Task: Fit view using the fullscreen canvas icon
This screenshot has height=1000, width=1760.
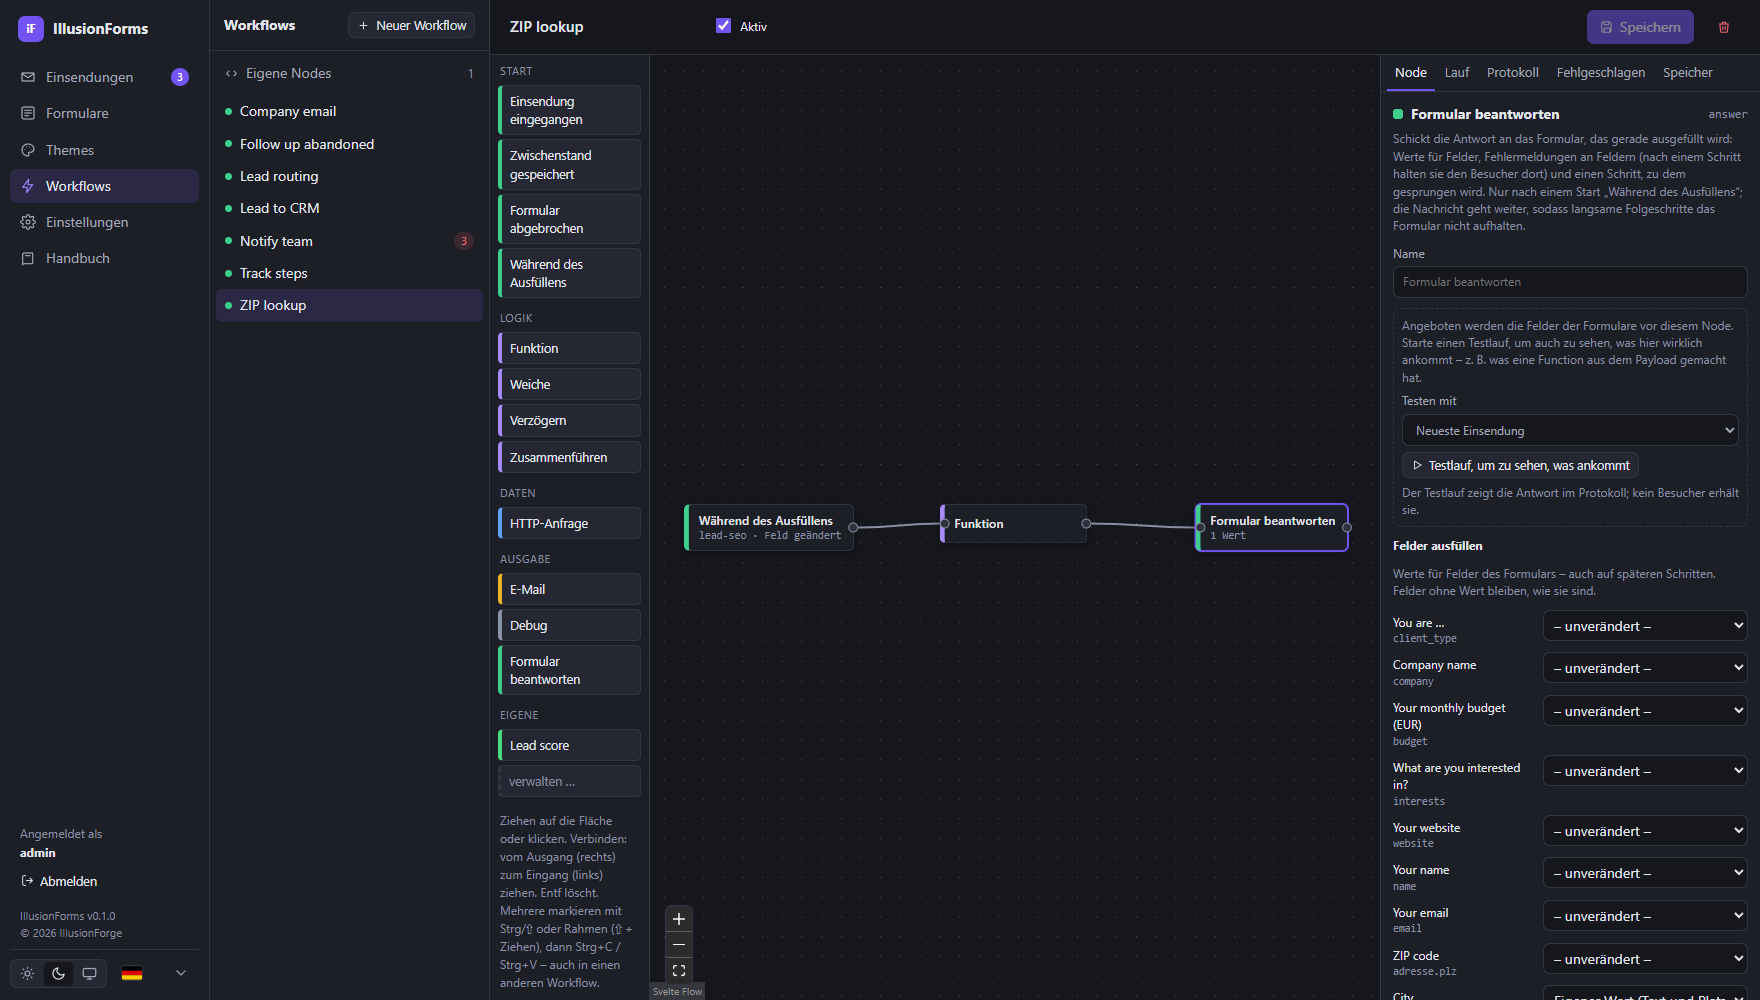Action: coord(679,971)
